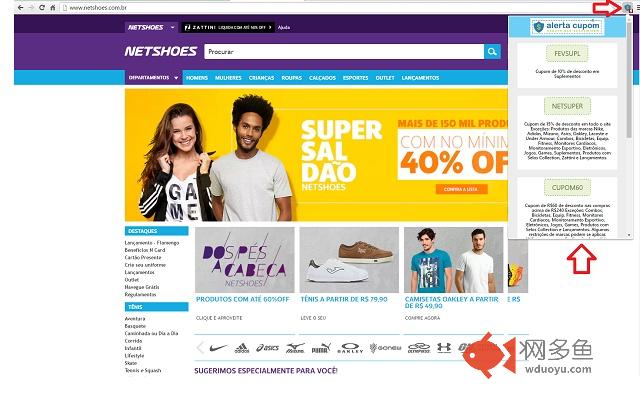Open the Outlet menu item

coord(385,78)
